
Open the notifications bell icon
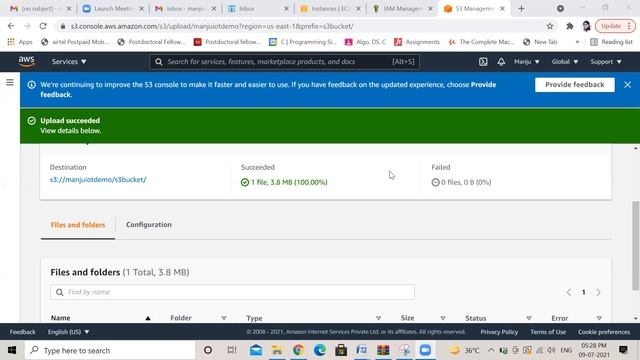pyautogui.click(x=501, y=62)
